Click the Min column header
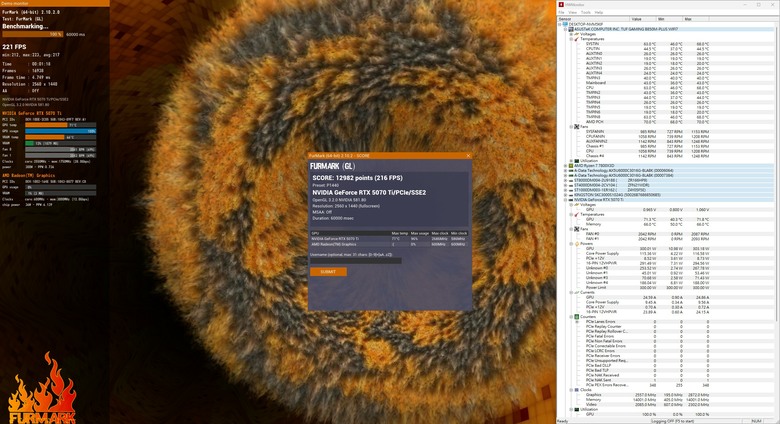 tap(669, 19)
